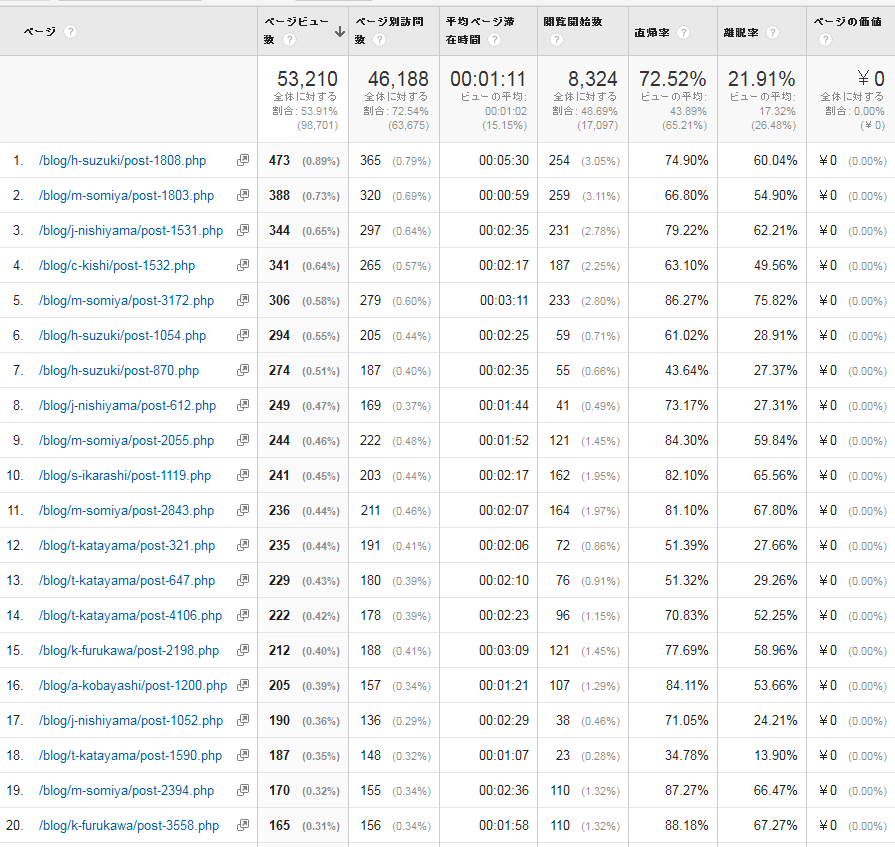895x847 pixels.
Task: Open /blog/m-somiya/post-1803.php link
Action: (126, 195)
